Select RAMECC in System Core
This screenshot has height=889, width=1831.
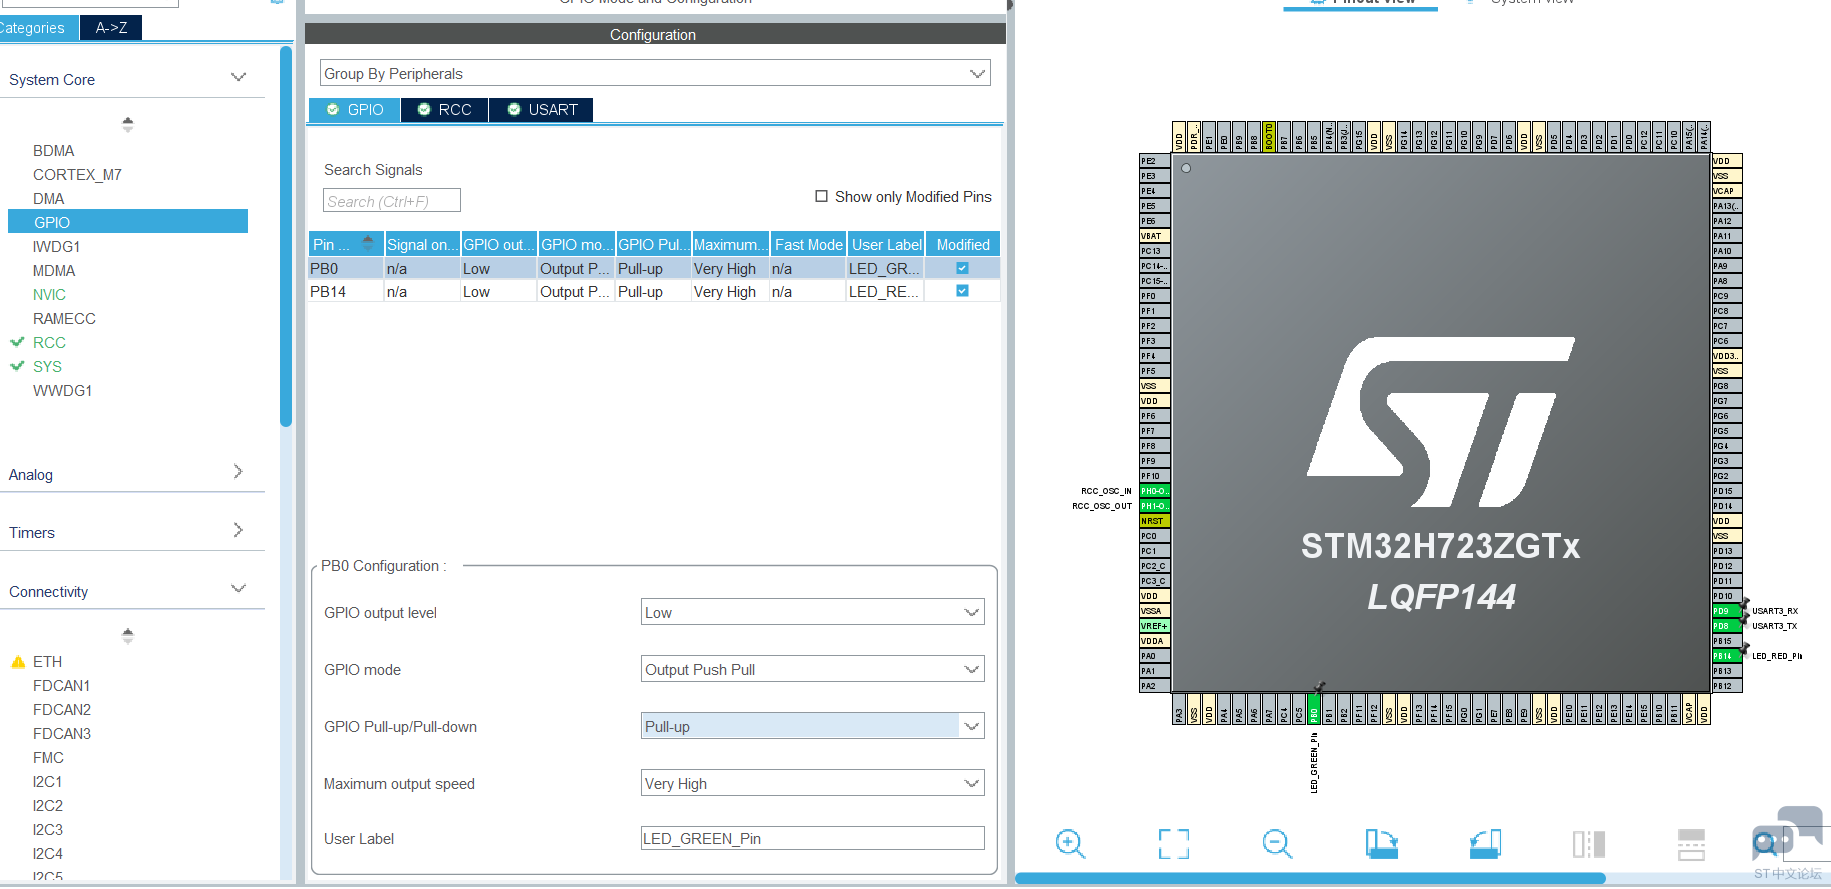(x=64, y=319)
